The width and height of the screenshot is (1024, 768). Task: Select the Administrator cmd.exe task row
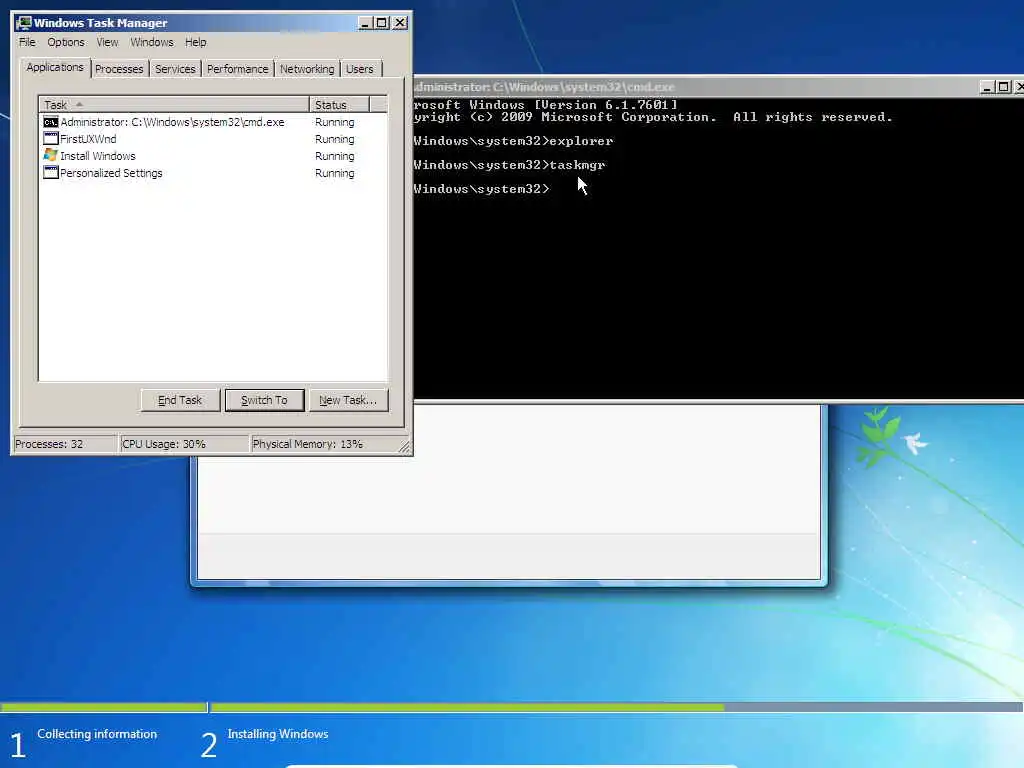coord(213,122)
